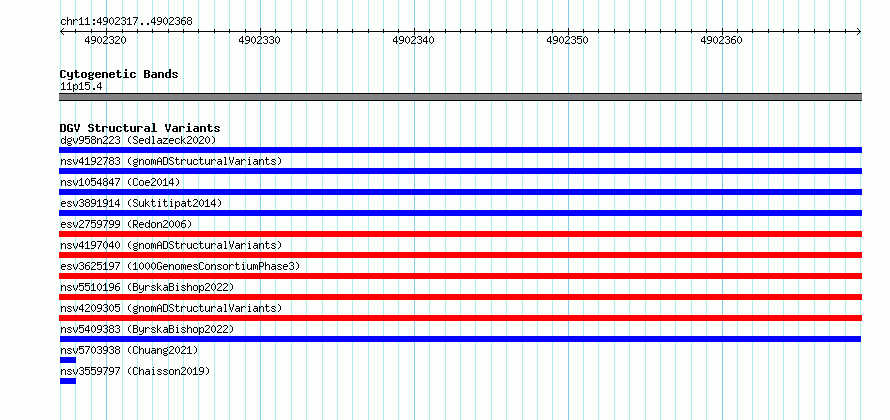This screenshot has height=420, width=890.
Task: Open nsv5703938 (Chuang2021) variant
Action: pos(129,350)
